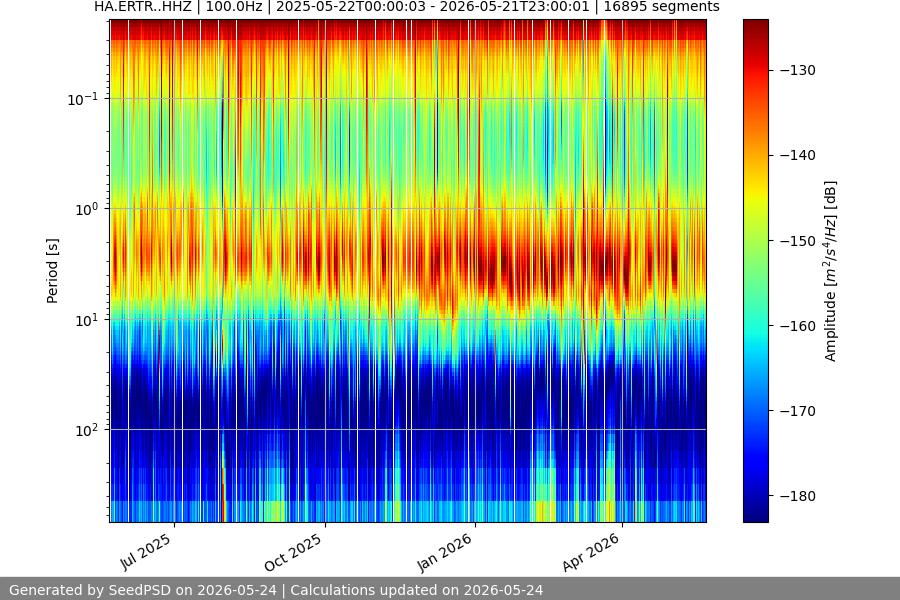Screen dimensions: 900x600
Task: Click the 10¹ period tick label
Action: pos(86,320)
